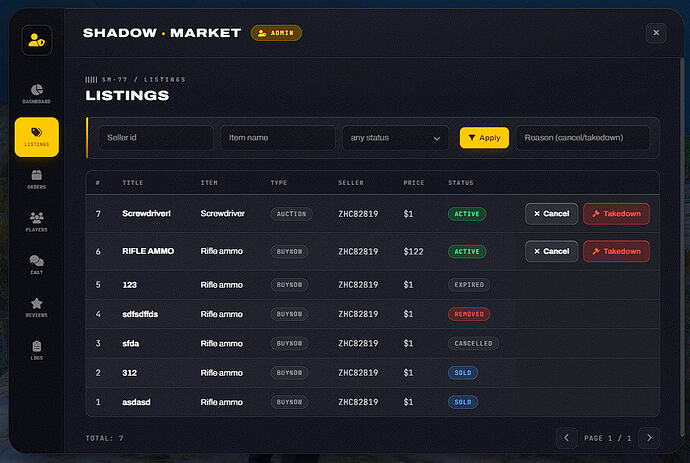Go to the previous page arrow

[x=567, y=438]
